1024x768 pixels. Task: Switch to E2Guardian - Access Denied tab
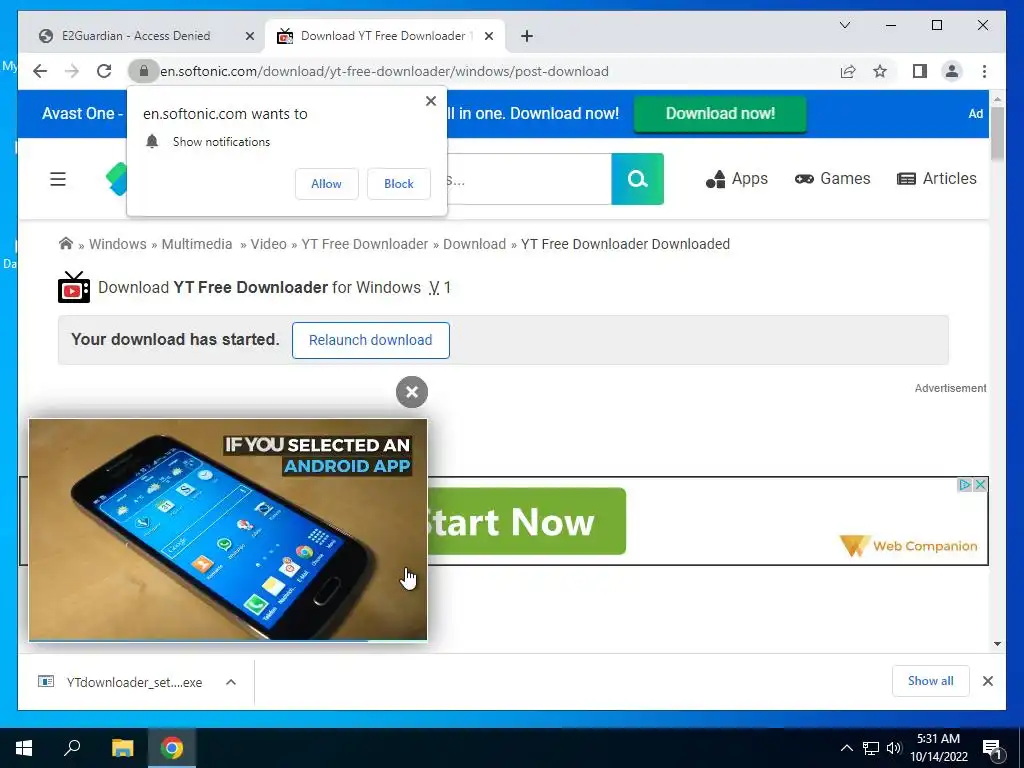click(136, 36)
